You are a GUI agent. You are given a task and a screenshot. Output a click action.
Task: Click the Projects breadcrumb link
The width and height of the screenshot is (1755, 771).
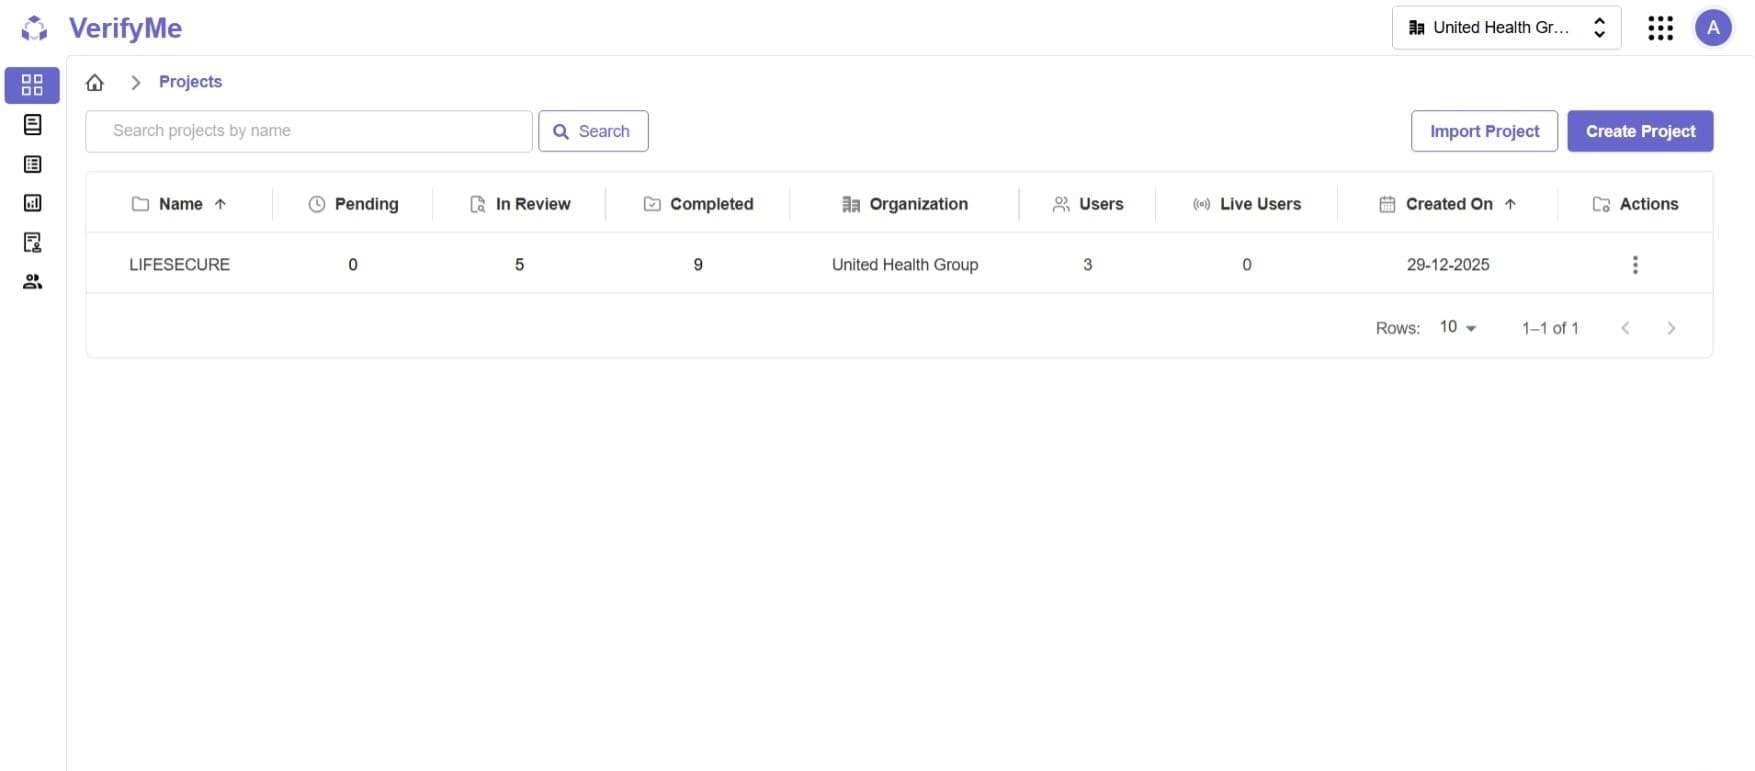(190, 82)
